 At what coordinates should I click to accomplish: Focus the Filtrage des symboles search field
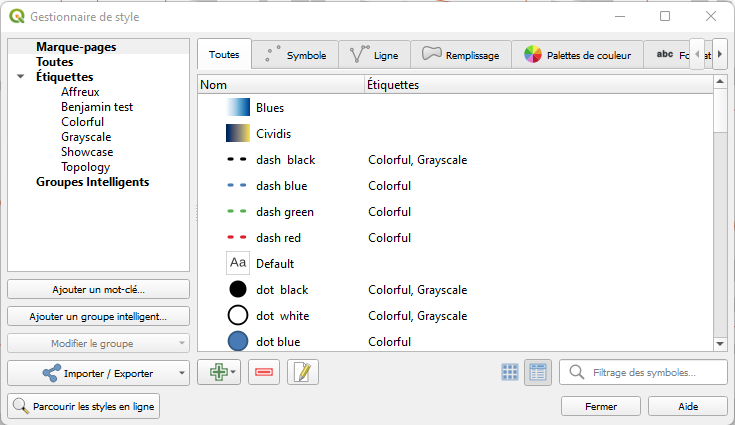643,373
